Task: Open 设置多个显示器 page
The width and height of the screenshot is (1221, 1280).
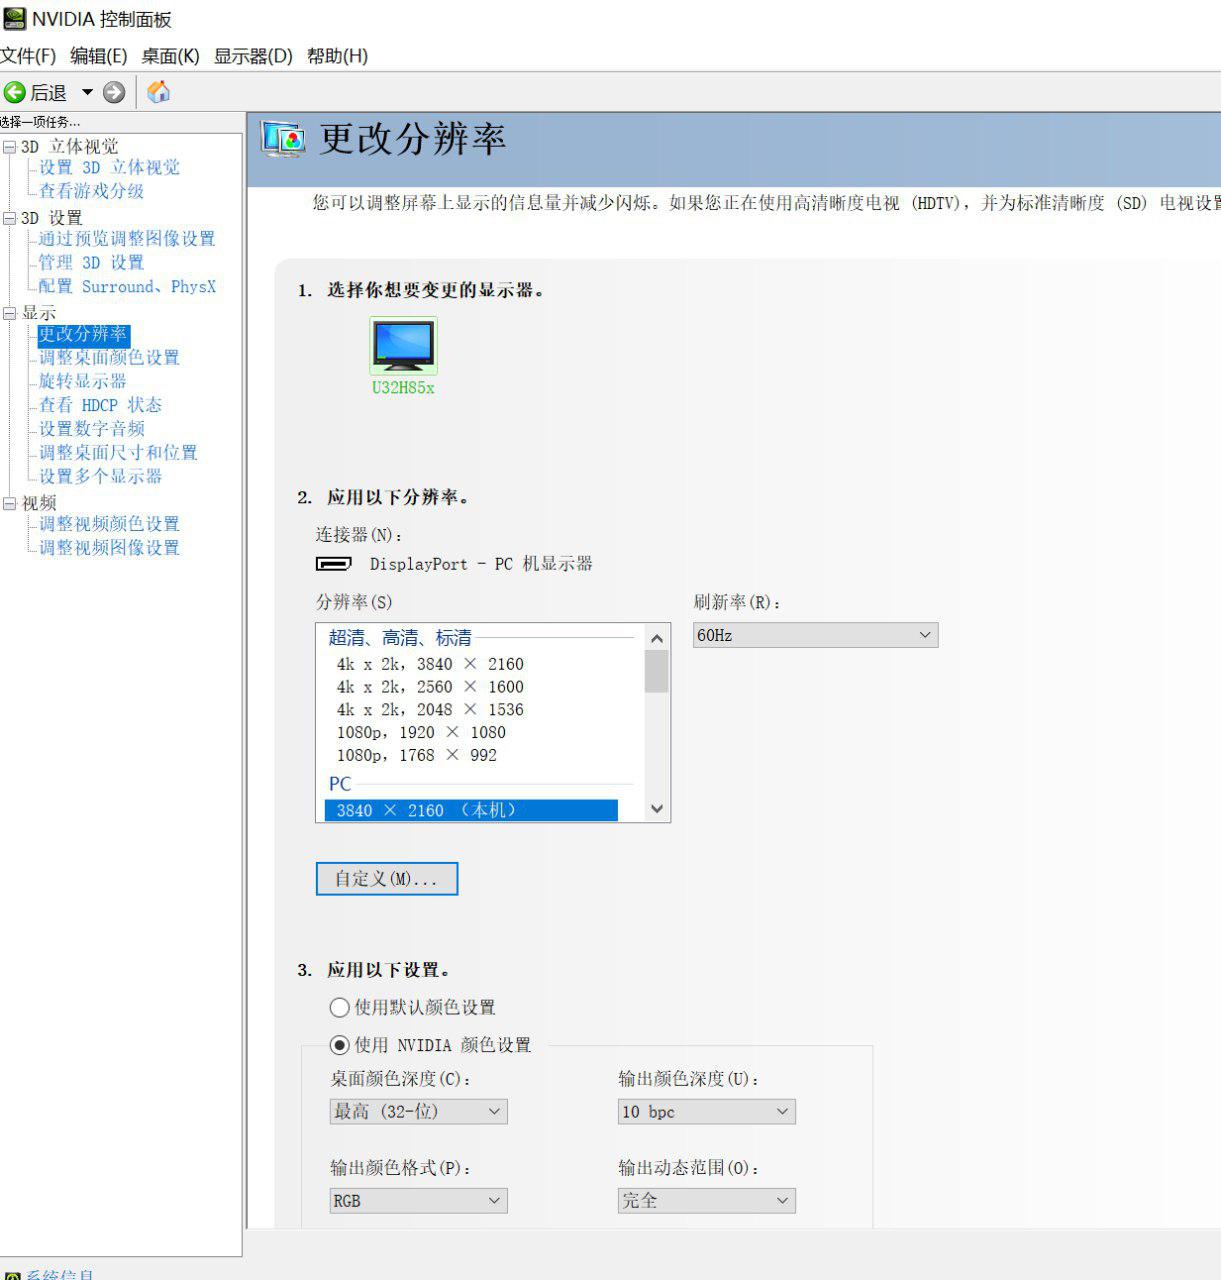Action: (100, 477)
